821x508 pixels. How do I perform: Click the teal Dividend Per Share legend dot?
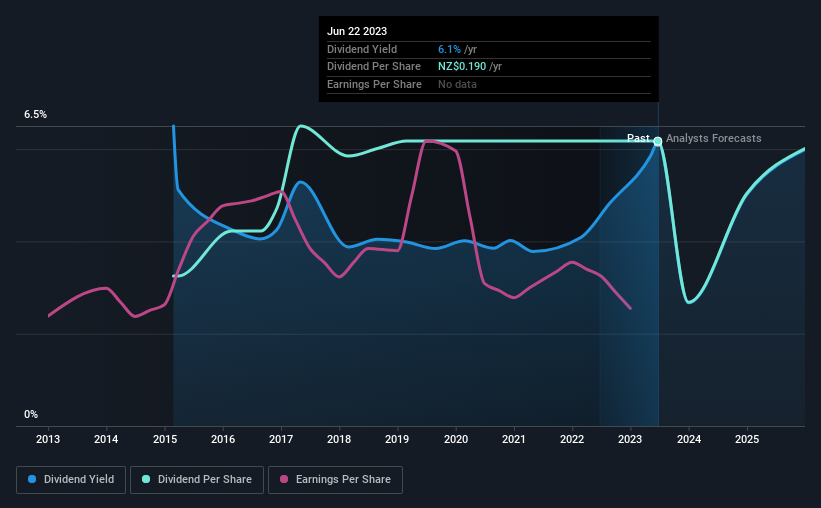click(146, 479)
